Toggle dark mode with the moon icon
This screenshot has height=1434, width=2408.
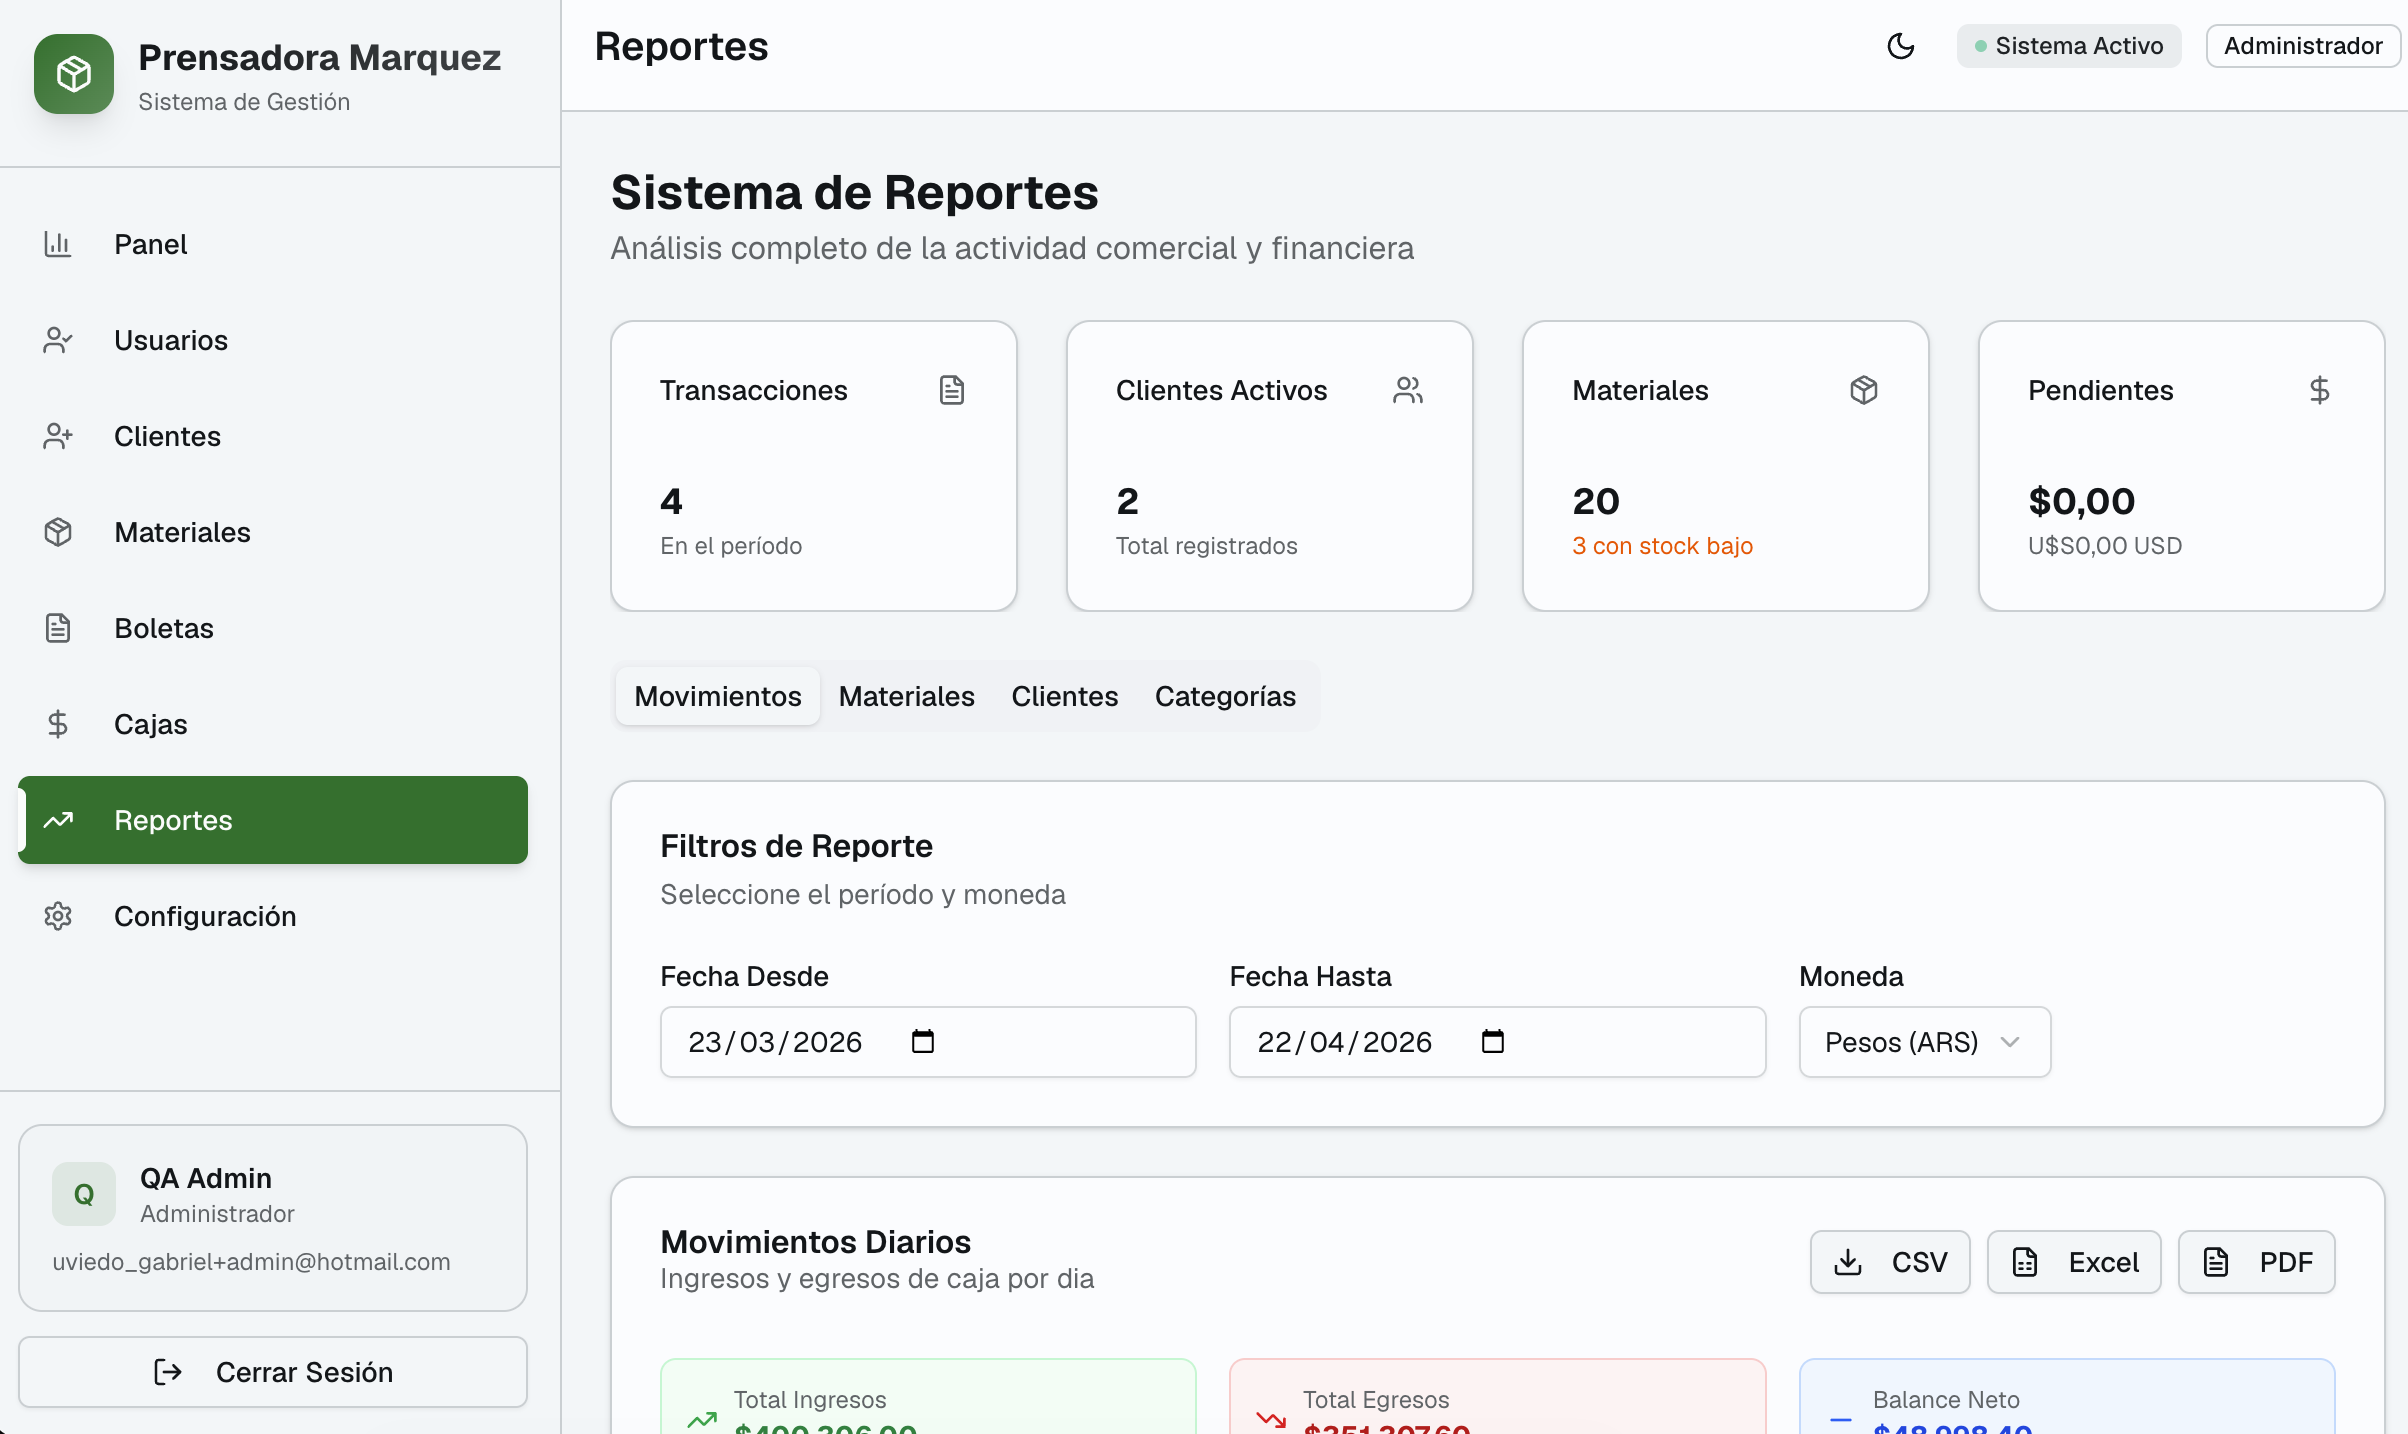pyautogui.click(x=1901, y=46)
